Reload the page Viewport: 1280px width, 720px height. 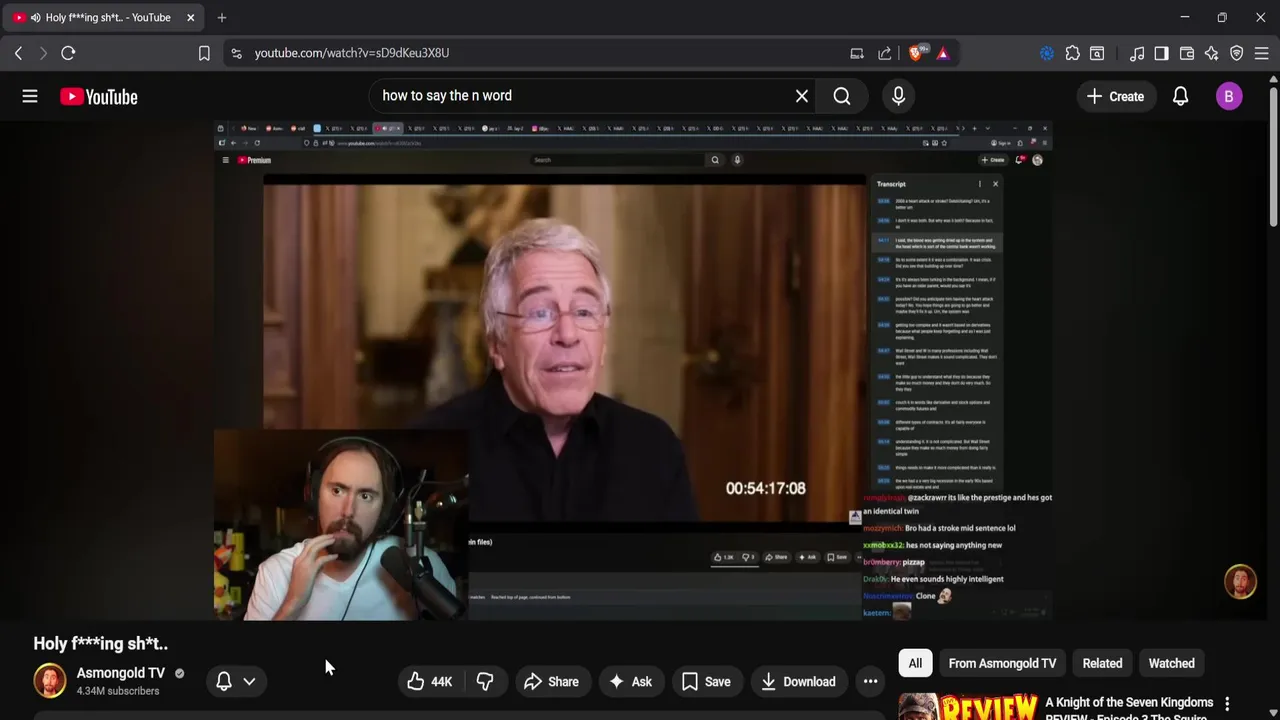click(68, 53)
